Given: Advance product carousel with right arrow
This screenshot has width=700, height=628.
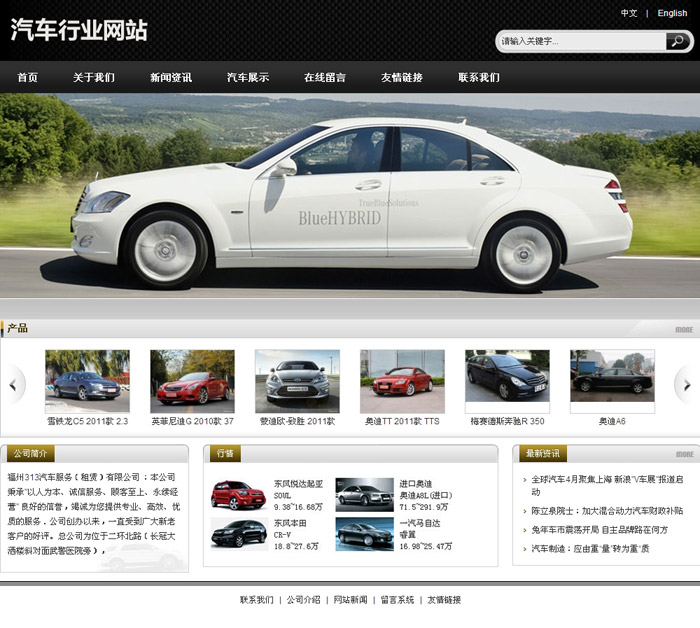Looking at the screenshot, I should tap(685, 384).
